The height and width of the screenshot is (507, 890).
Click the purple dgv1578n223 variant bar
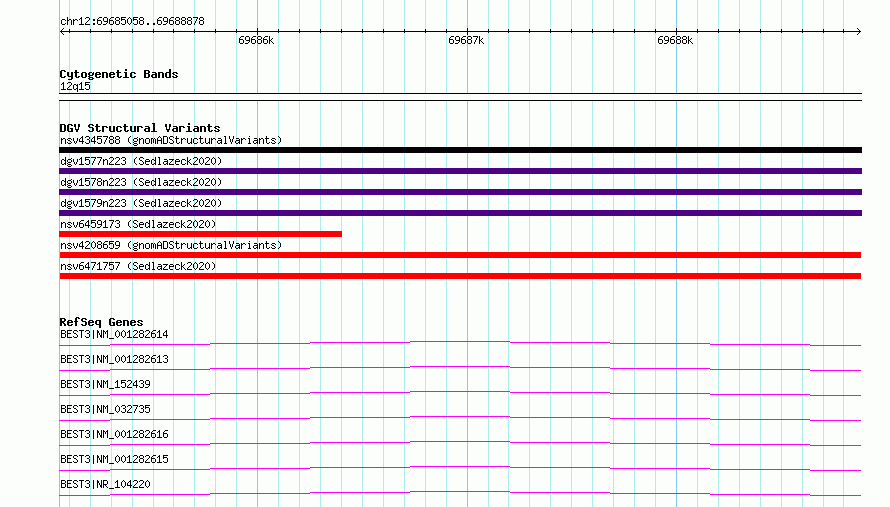[460, 192]
